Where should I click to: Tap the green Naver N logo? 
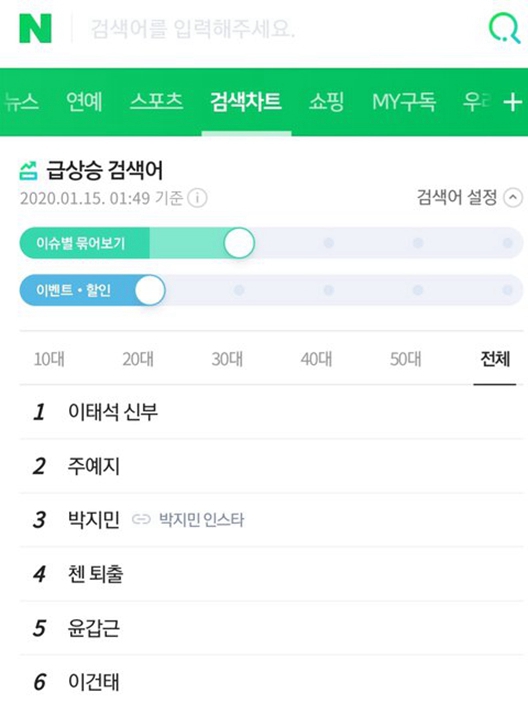[x=35, y=29]
